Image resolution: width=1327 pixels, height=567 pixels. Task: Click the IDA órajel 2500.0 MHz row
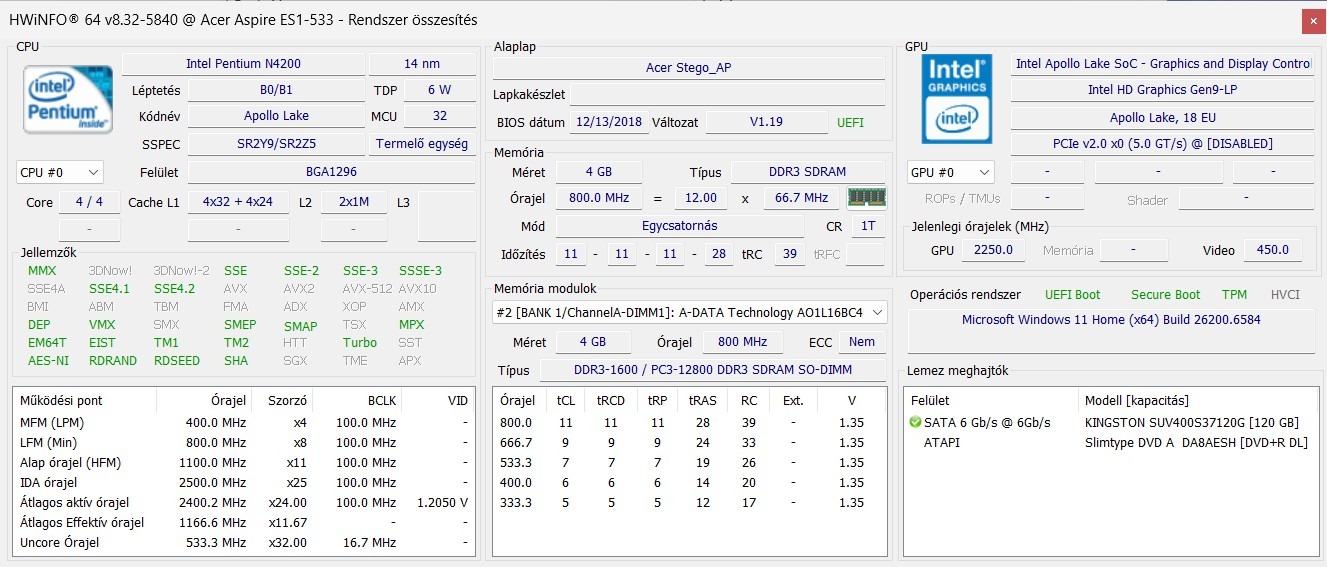244,482
